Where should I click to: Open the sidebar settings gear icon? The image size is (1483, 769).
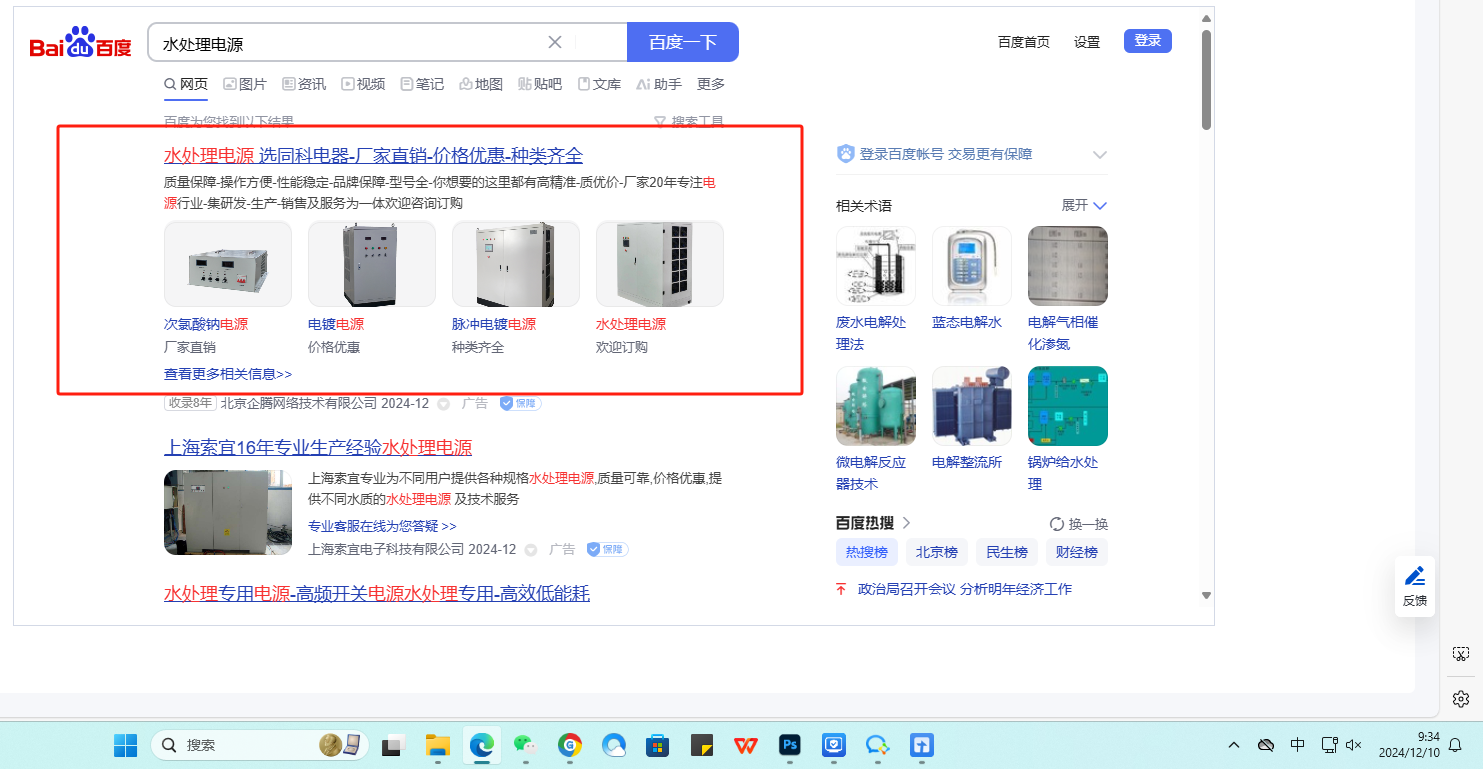coord(1461,698)
